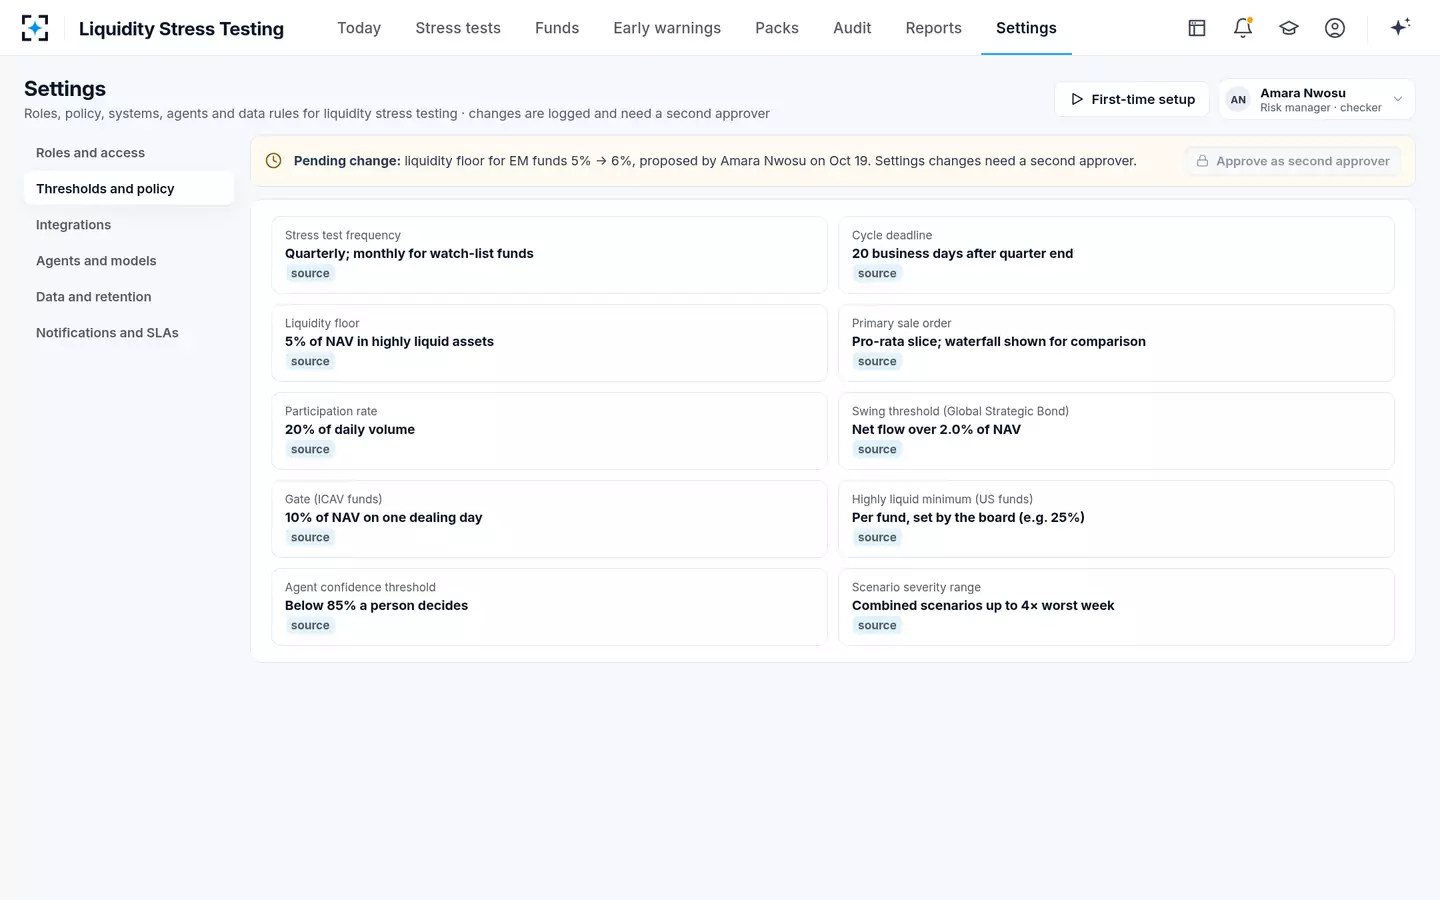Start the First-time setup
Screen dimensions: 1440x900
point(1132,99)
